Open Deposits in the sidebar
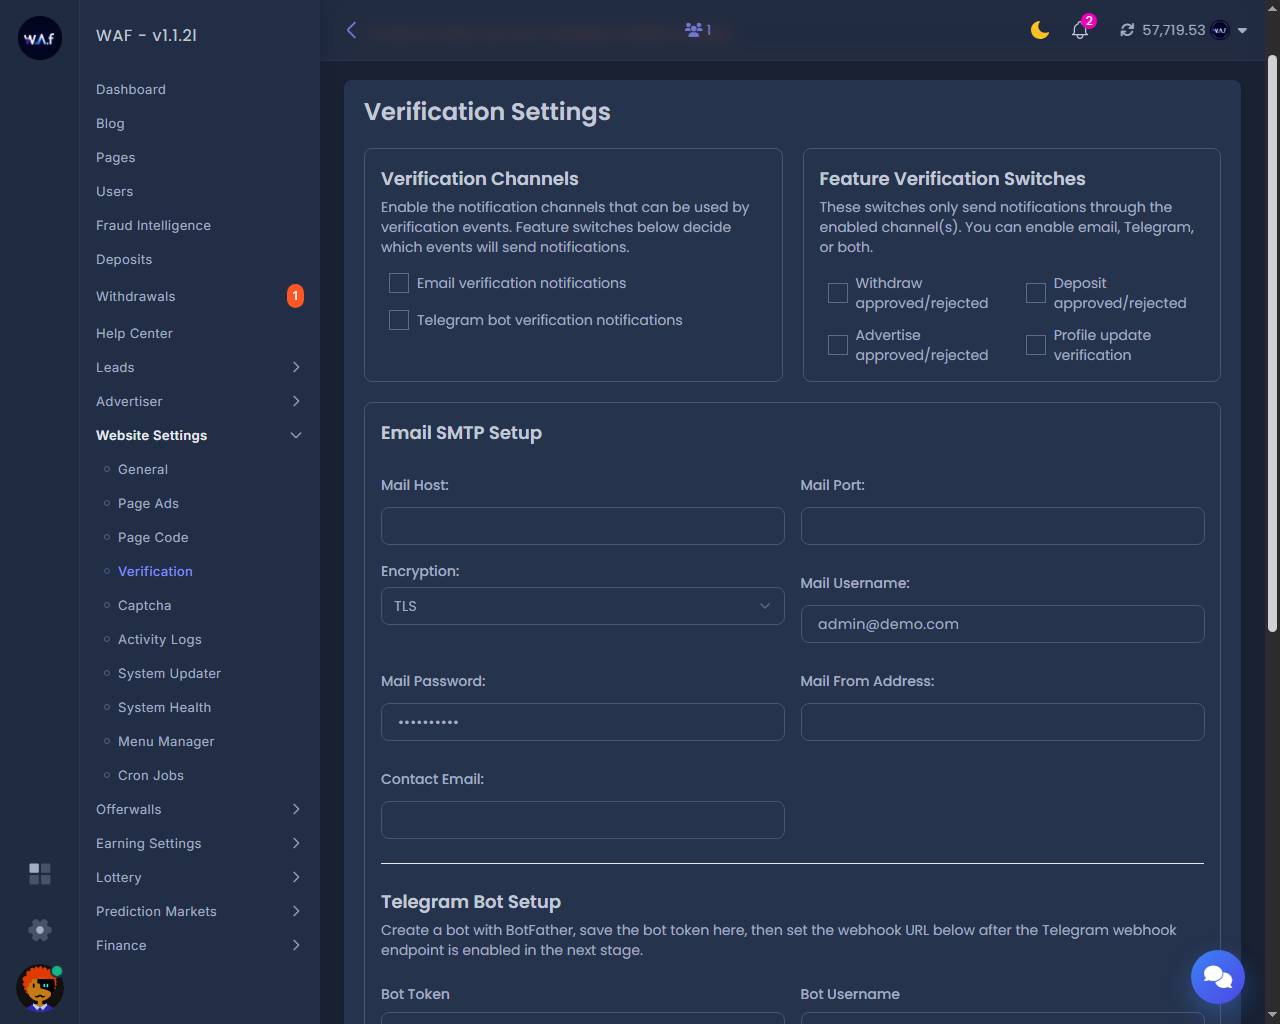1280x1024 pixels. coord(124,259)
